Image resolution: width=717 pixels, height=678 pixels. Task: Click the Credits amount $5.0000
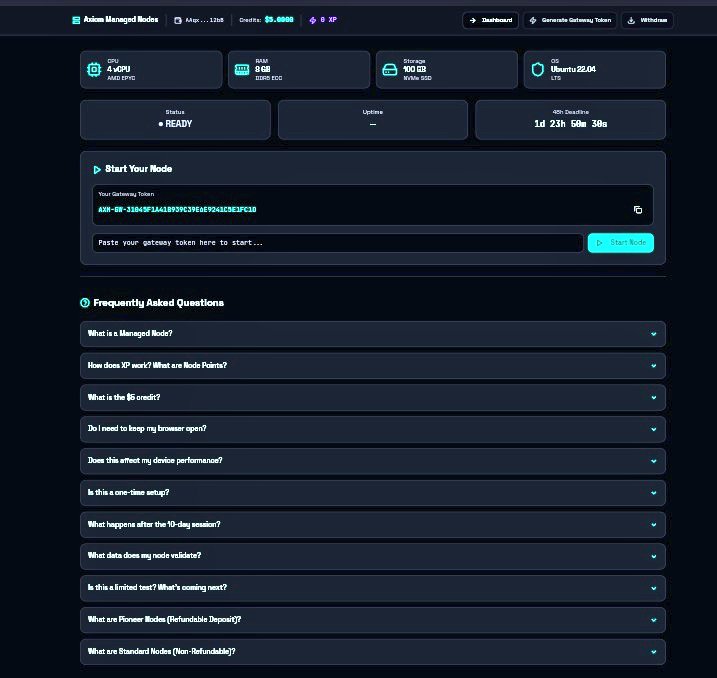pyautogui.click(x=279, y=20)
